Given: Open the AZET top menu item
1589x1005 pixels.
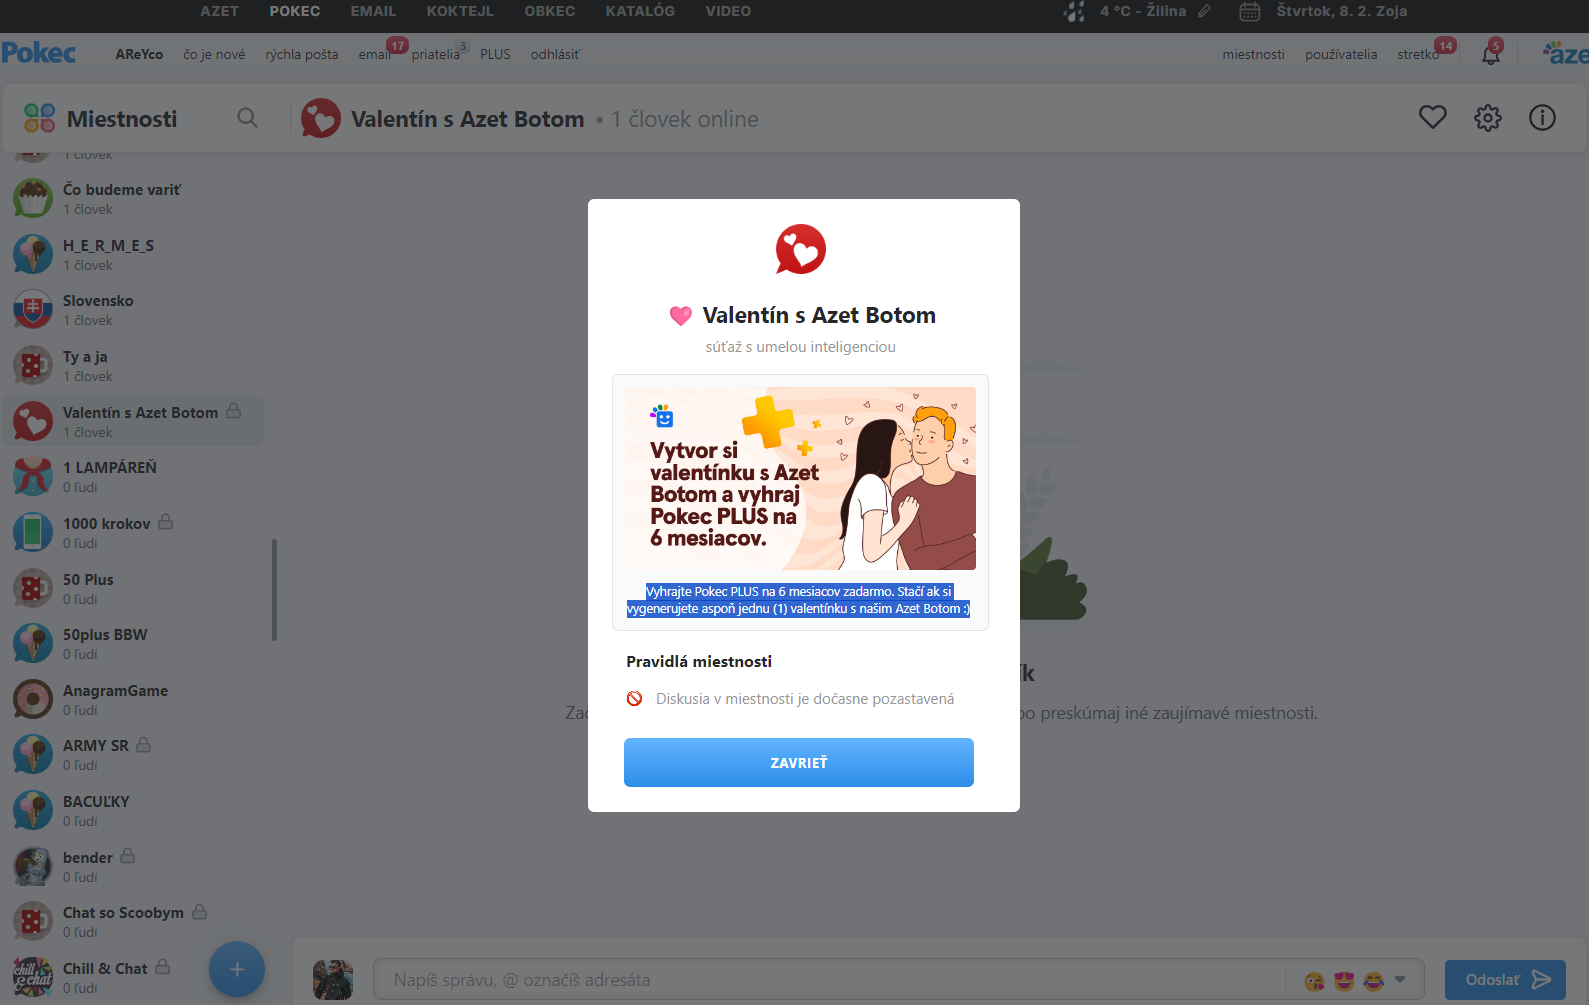Looking at the screenshot, I should [219, 11].
